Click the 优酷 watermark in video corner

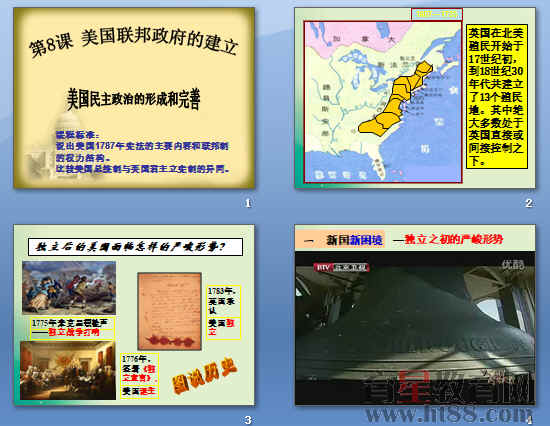[513, 265]
